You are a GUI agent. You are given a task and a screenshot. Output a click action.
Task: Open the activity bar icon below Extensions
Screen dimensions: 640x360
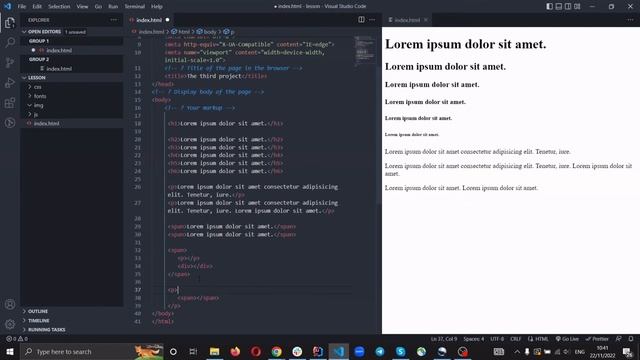[x=10, y=122]
